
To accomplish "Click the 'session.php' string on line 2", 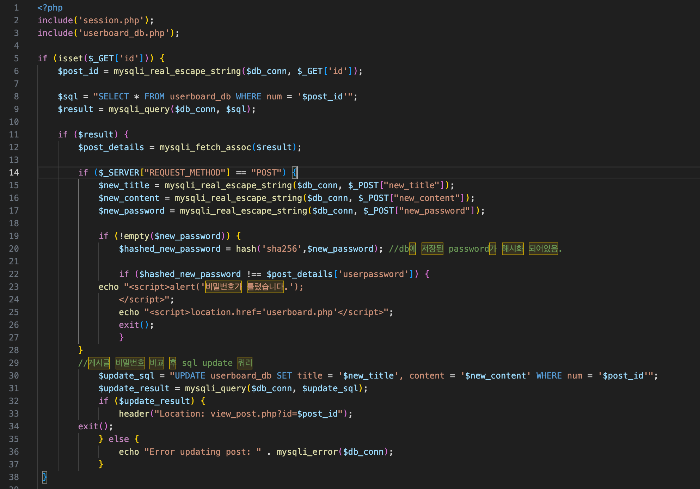I will [113, 20].
